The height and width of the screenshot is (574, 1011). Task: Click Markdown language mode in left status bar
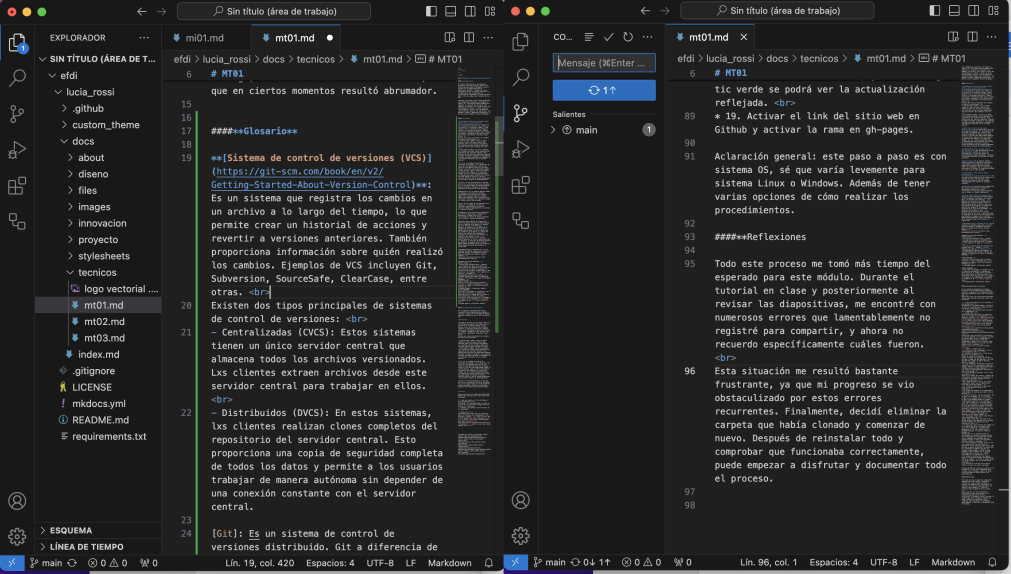(x=450, y=563)
